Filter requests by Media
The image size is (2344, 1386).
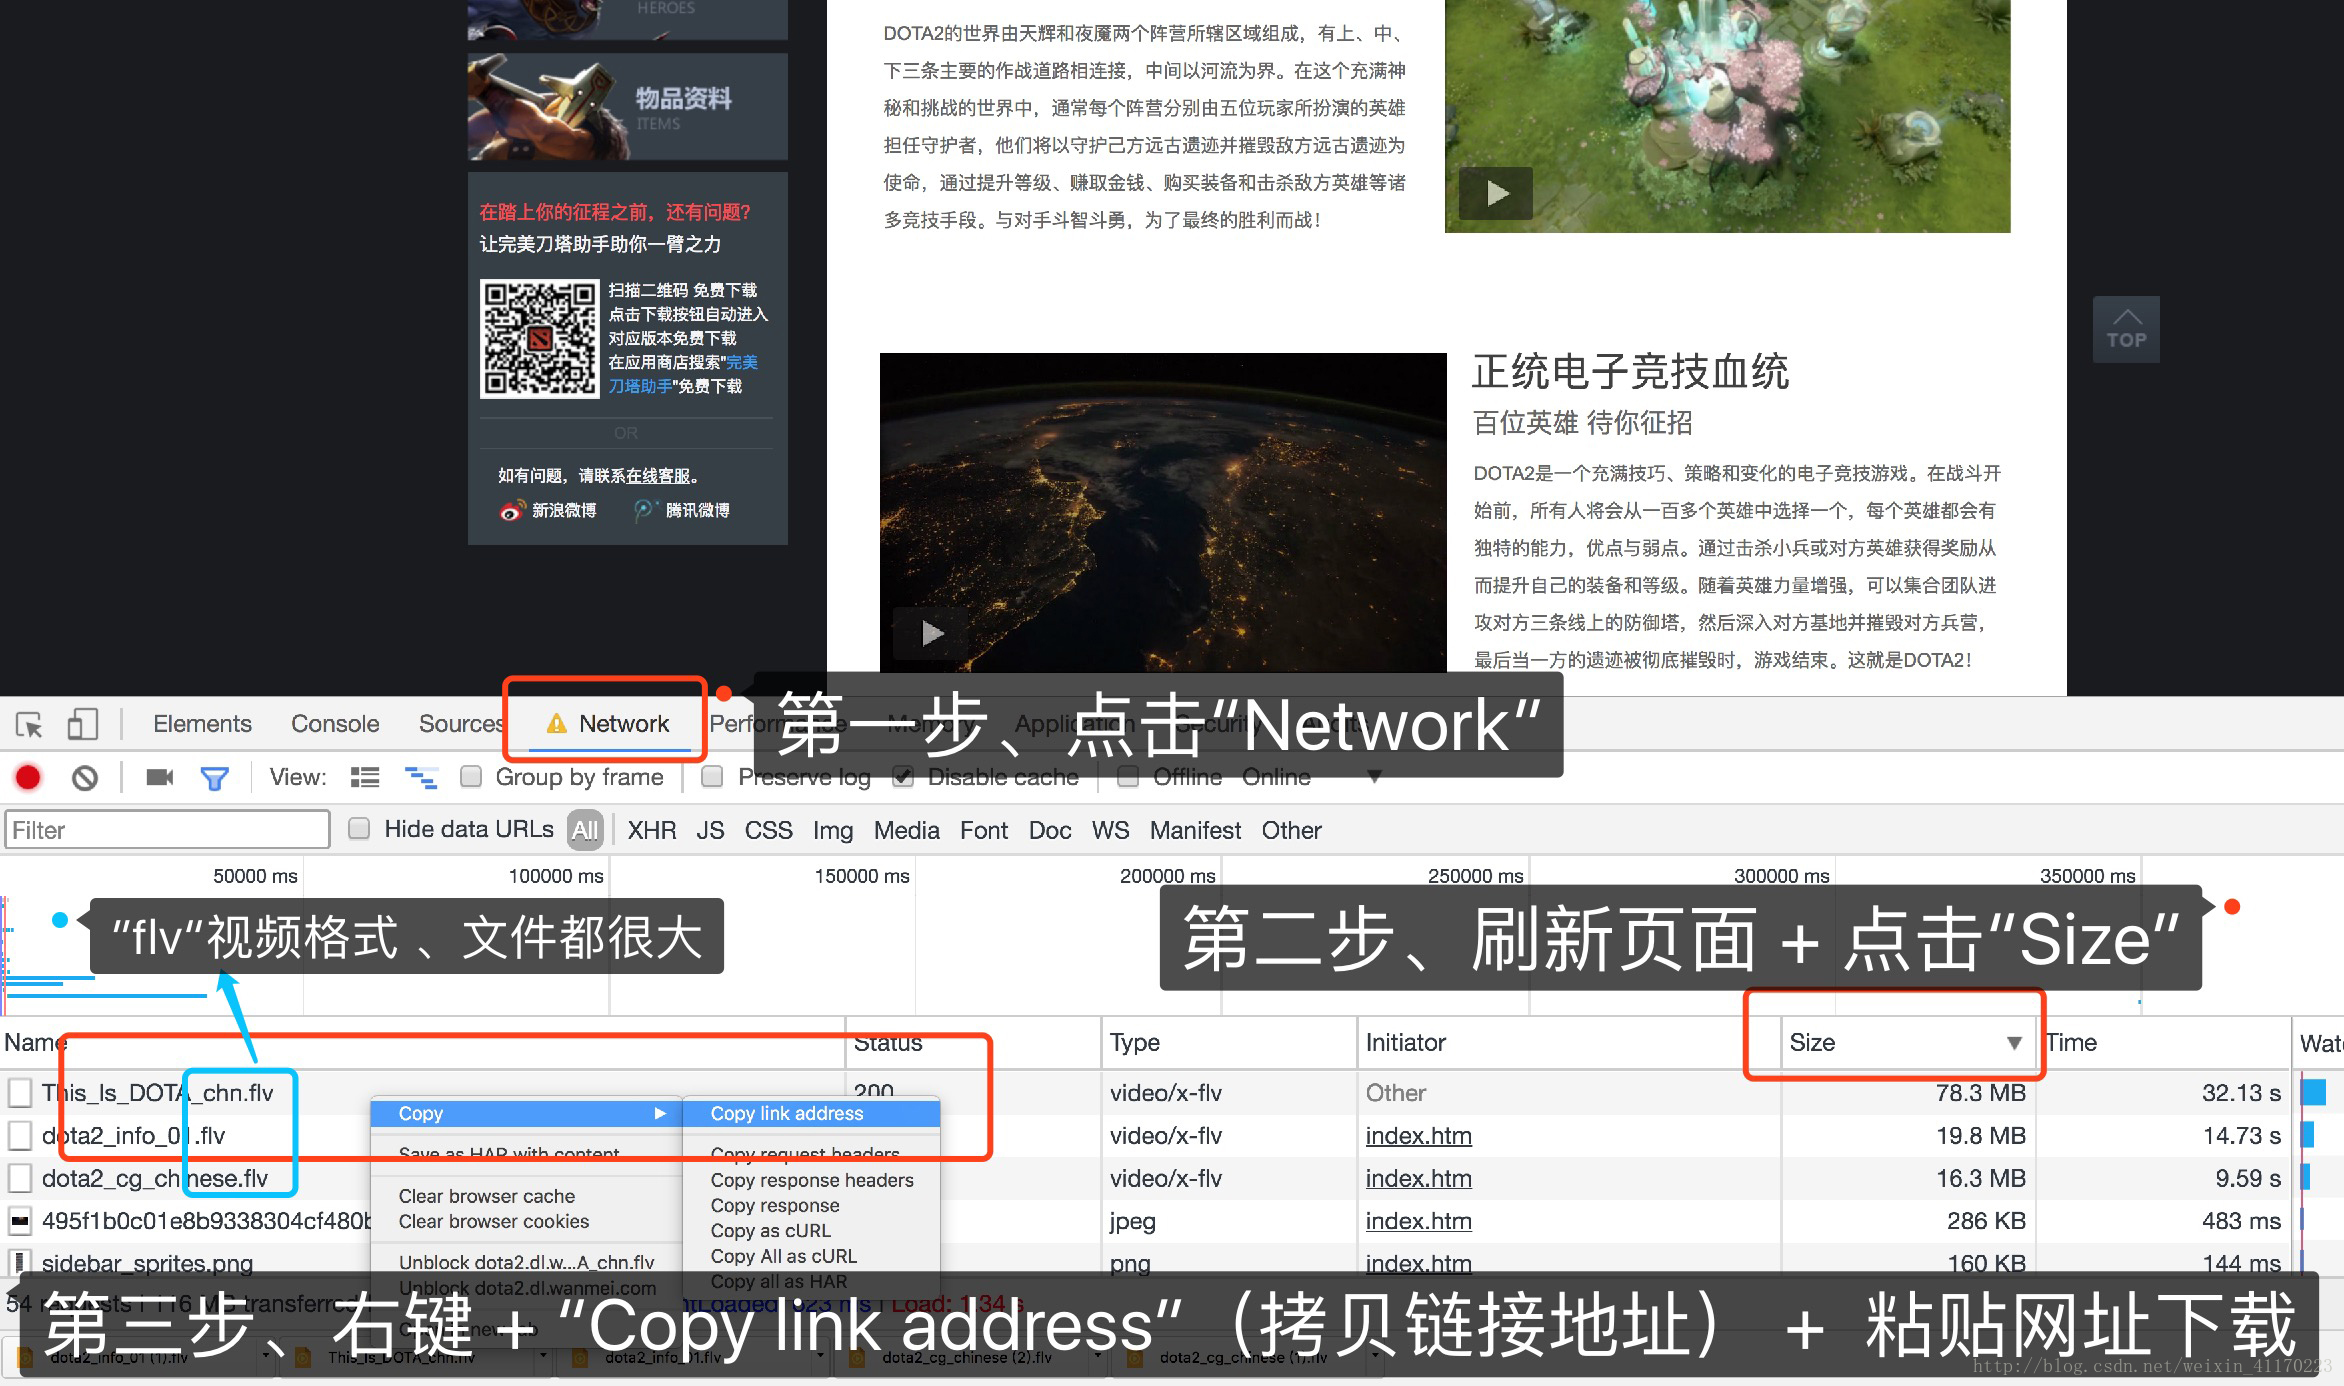pos(906,830)
